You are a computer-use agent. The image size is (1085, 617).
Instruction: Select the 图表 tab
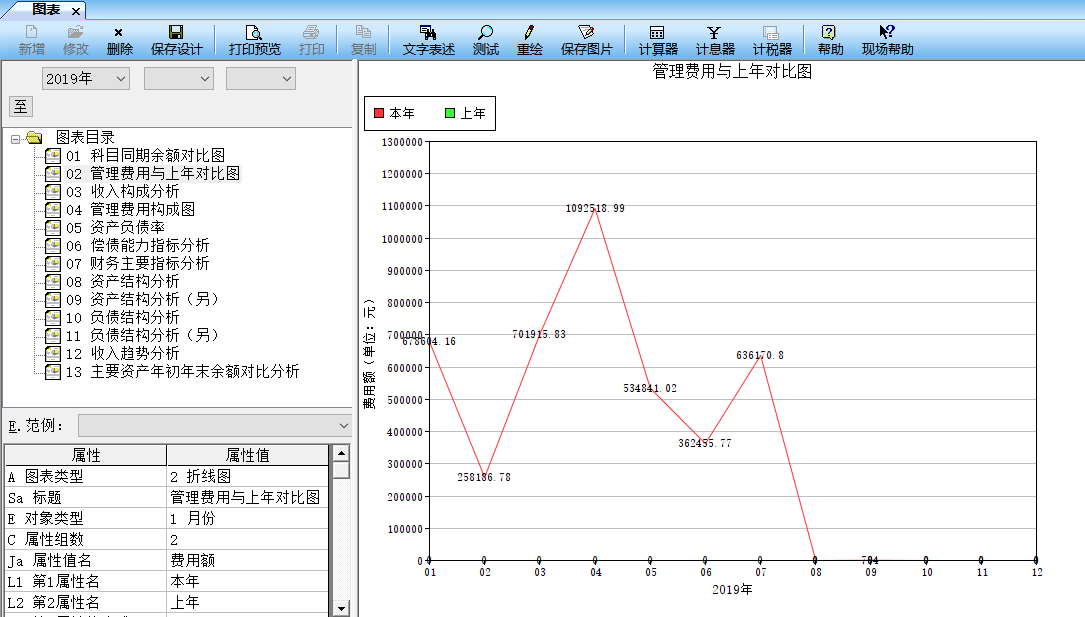(x=46, y=9)
